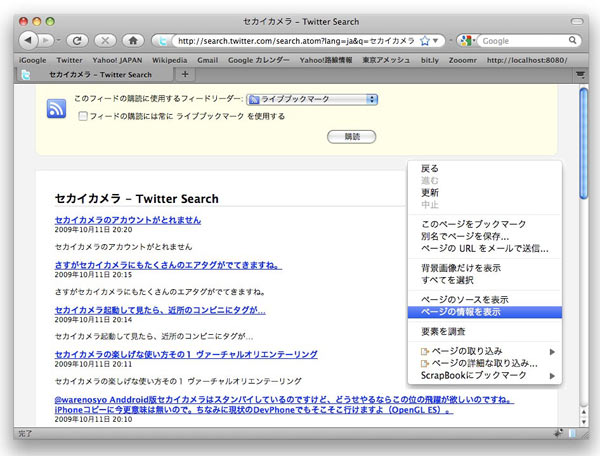
Task: Choose ページの情報を表示 highlighted item
Action: (485, 312)
